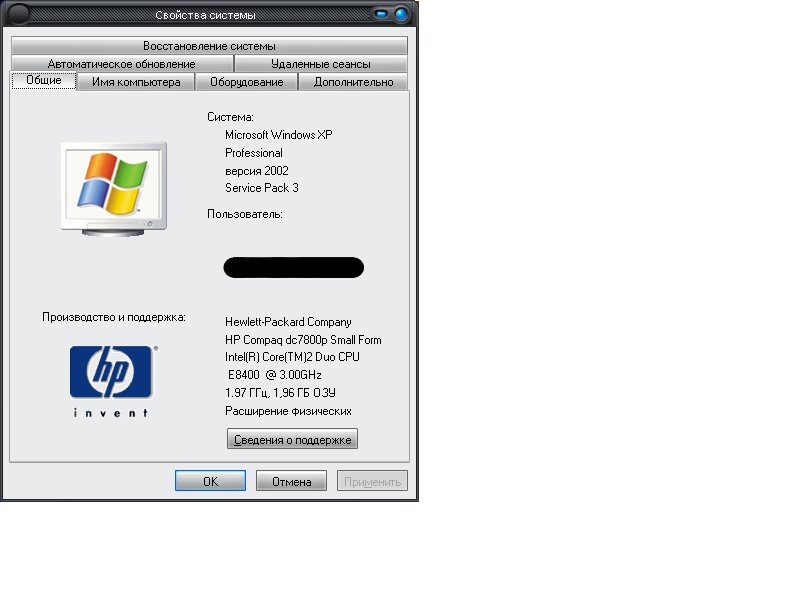Image resolution: width=800 pixels, height=600 pixels.
Task: Click the greyed-out Применить button
Action: (372, 481)
